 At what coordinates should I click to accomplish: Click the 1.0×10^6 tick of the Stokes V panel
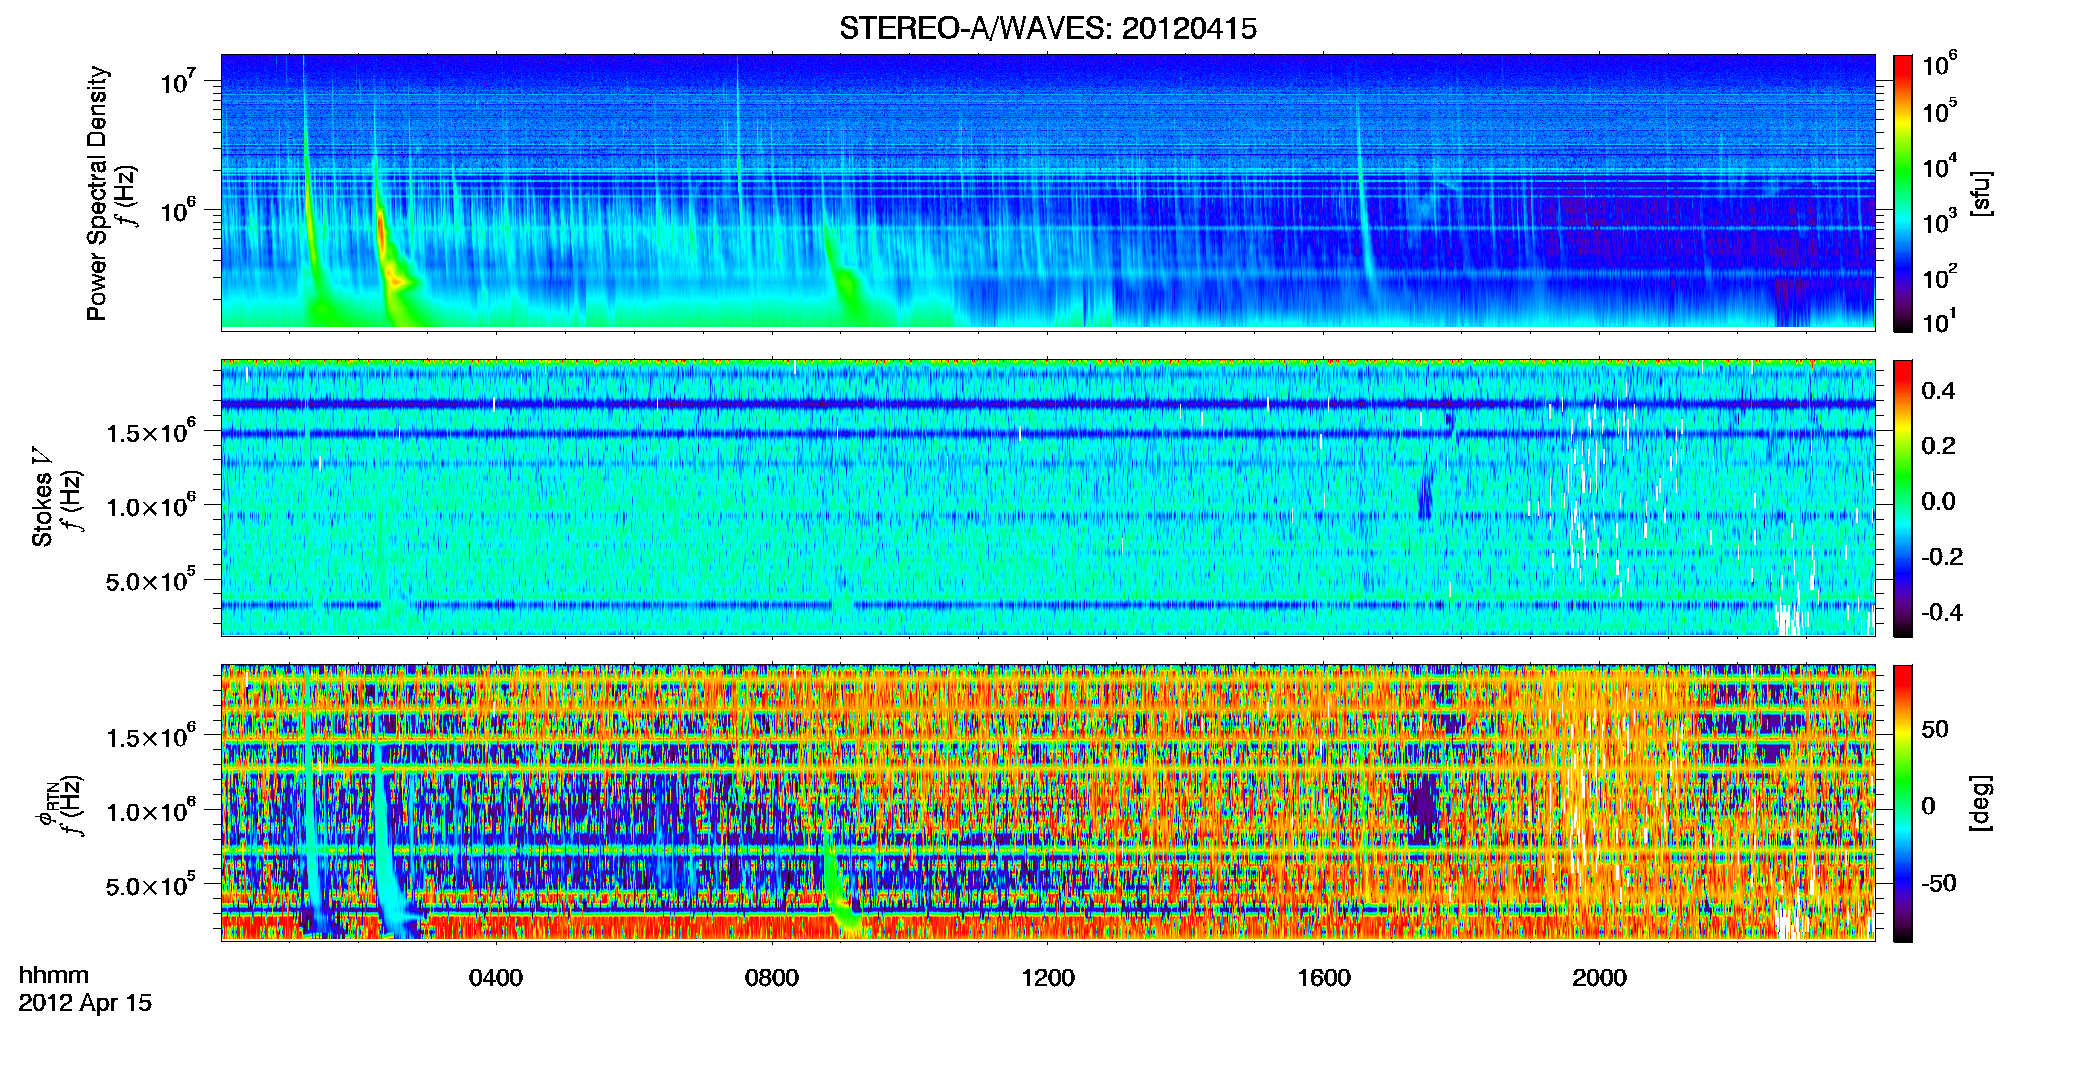tap(150, 506)
